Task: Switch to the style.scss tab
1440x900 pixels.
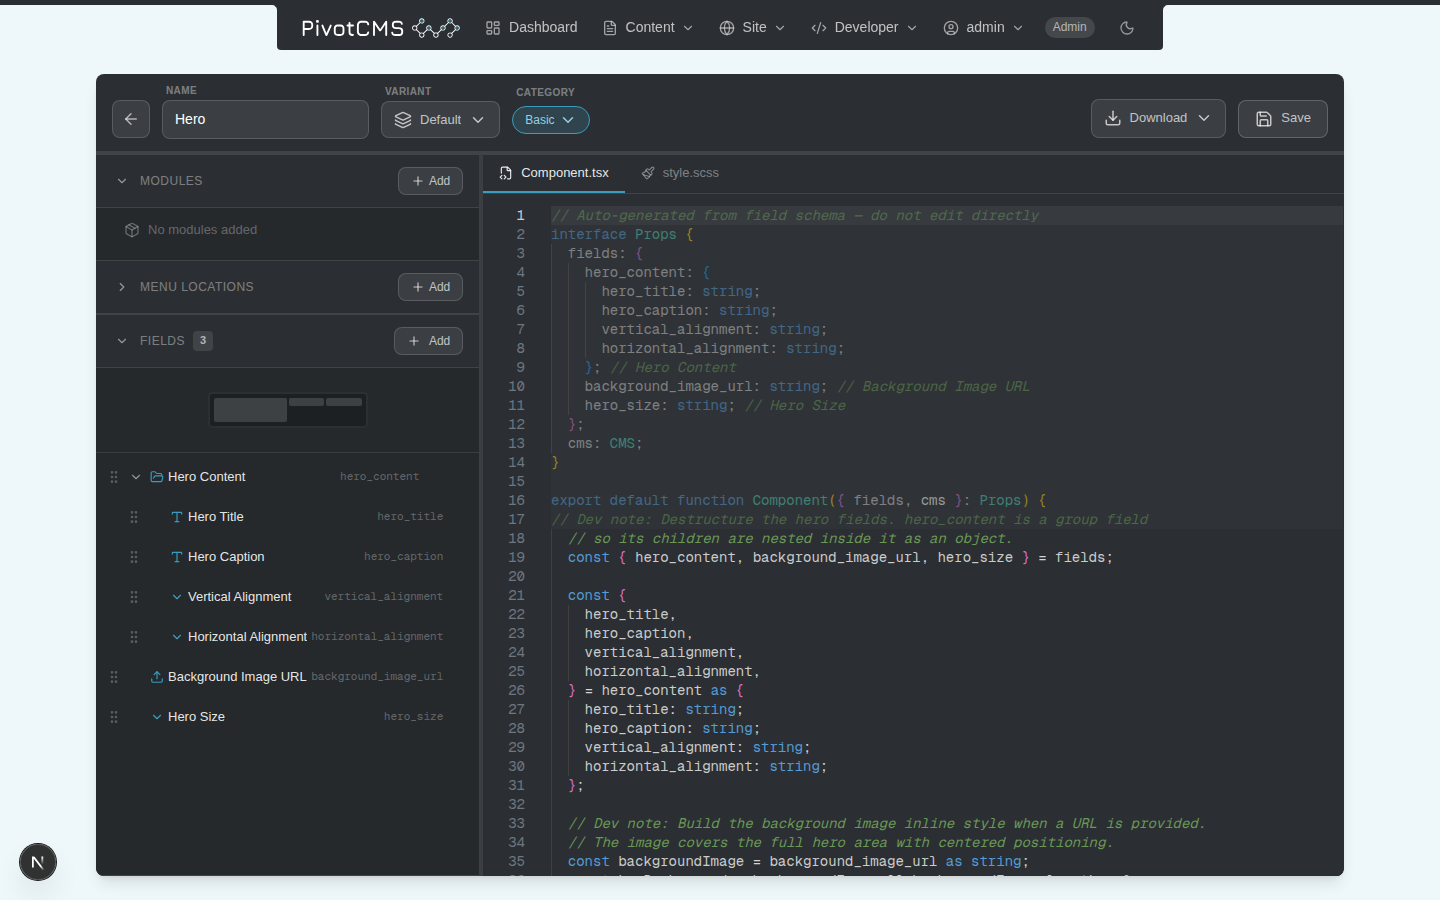Action: pos(680,173)
